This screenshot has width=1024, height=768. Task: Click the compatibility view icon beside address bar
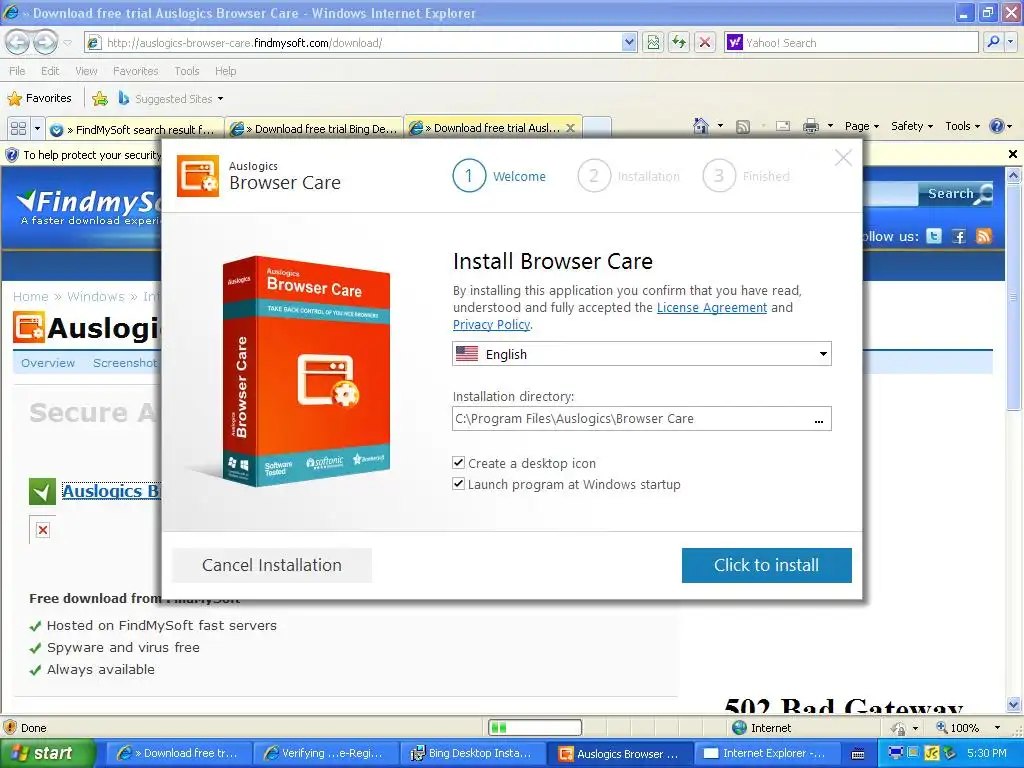[653, 42]
